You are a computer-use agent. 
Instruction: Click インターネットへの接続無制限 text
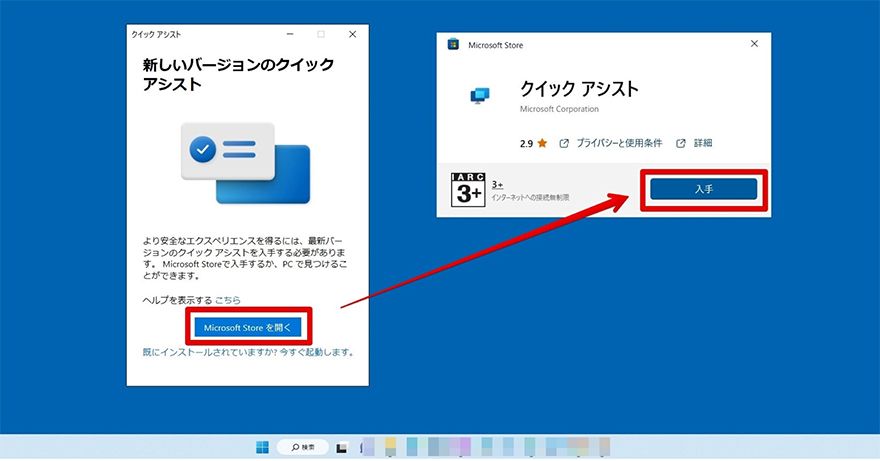[x=530, y=198]
